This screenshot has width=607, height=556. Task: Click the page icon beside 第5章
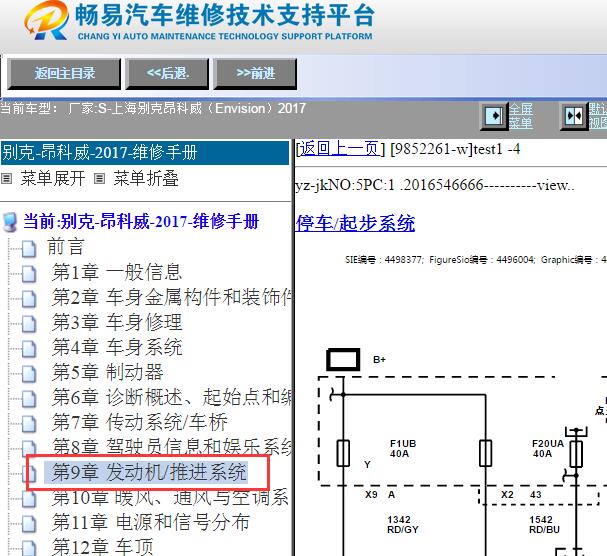click(x=29, y=374)
